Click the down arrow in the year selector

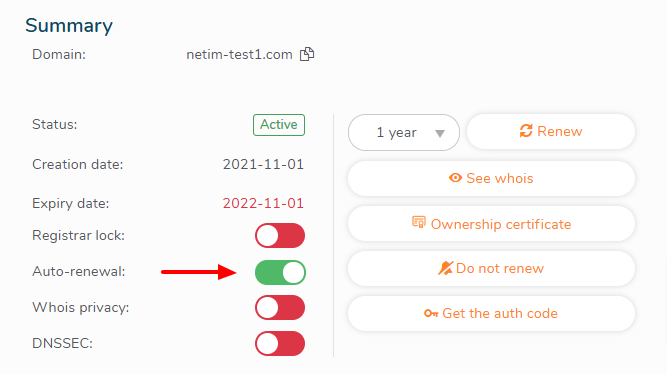click(x=440, y=134)
